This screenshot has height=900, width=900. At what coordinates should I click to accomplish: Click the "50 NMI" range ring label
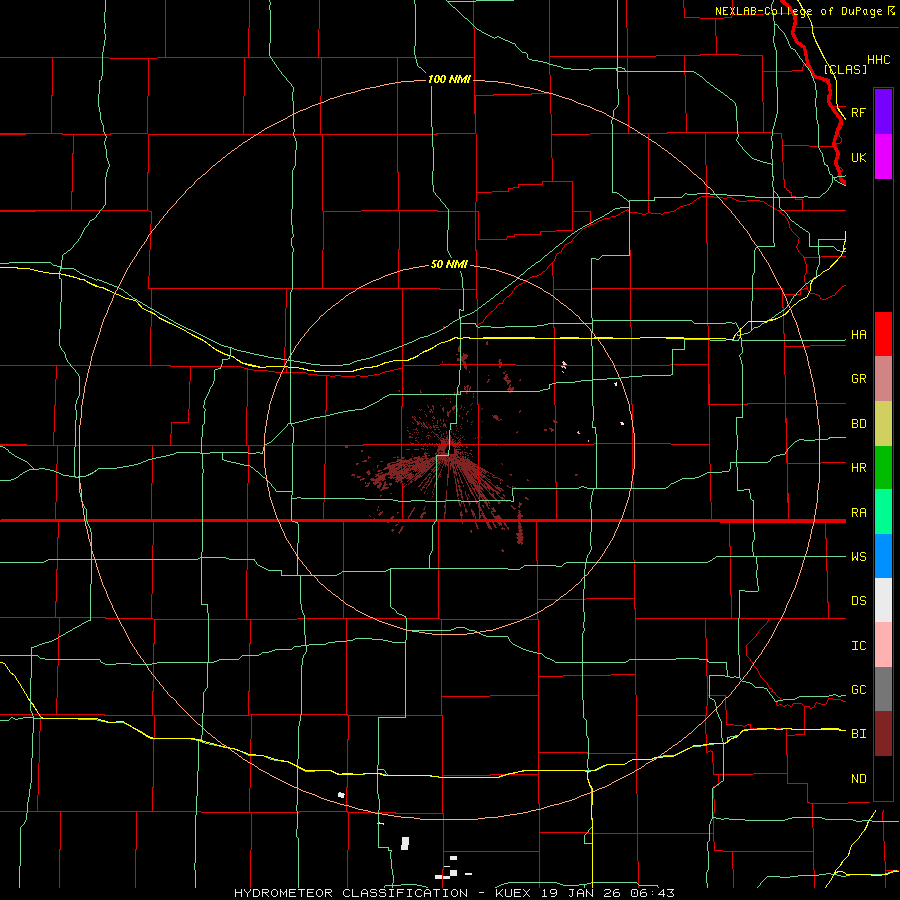point(449,264)
